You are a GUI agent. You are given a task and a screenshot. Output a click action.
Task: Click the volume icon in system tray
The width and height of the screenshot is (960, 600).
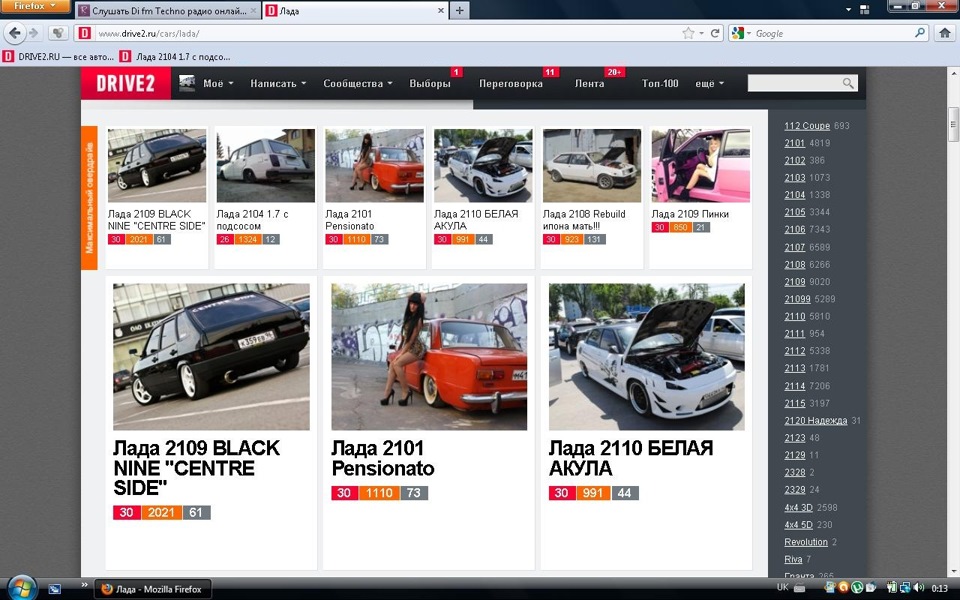coord(918,588)
